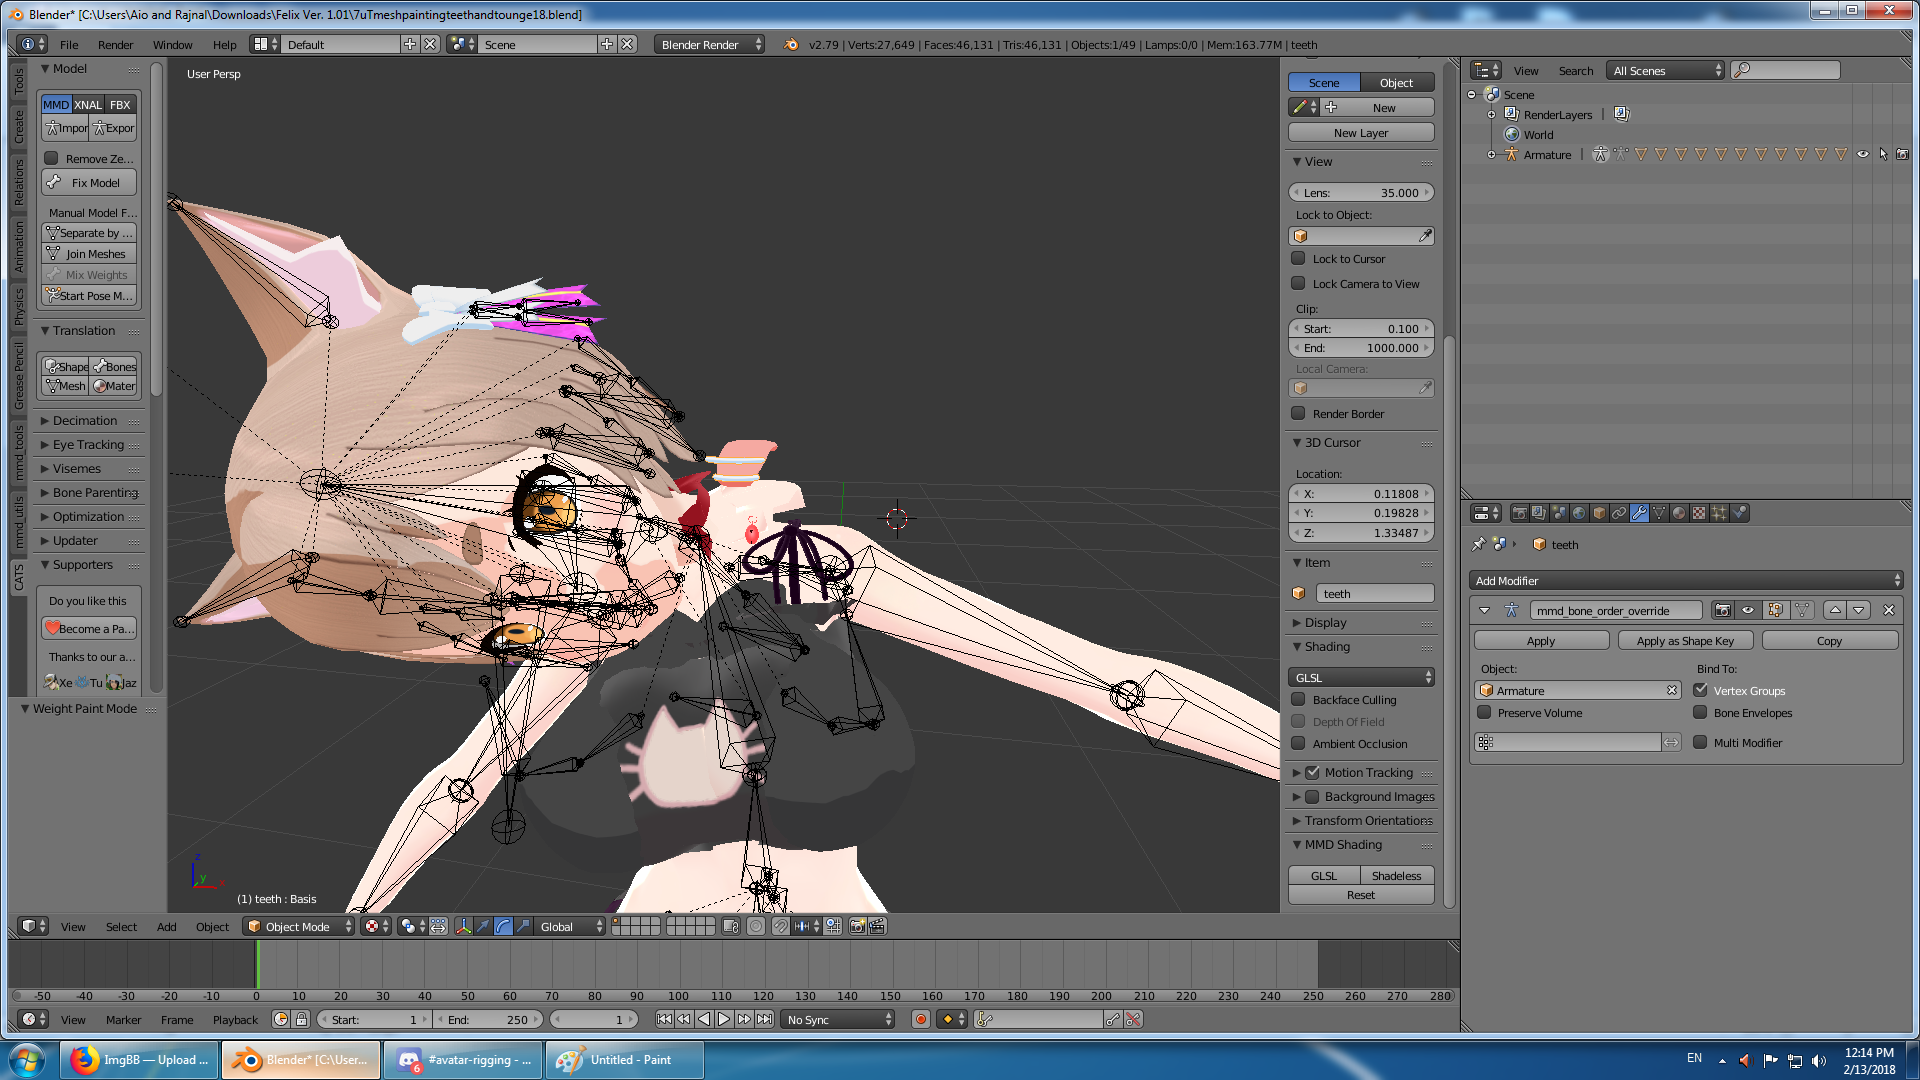Click the rotate manipulator arc icon

503,926
